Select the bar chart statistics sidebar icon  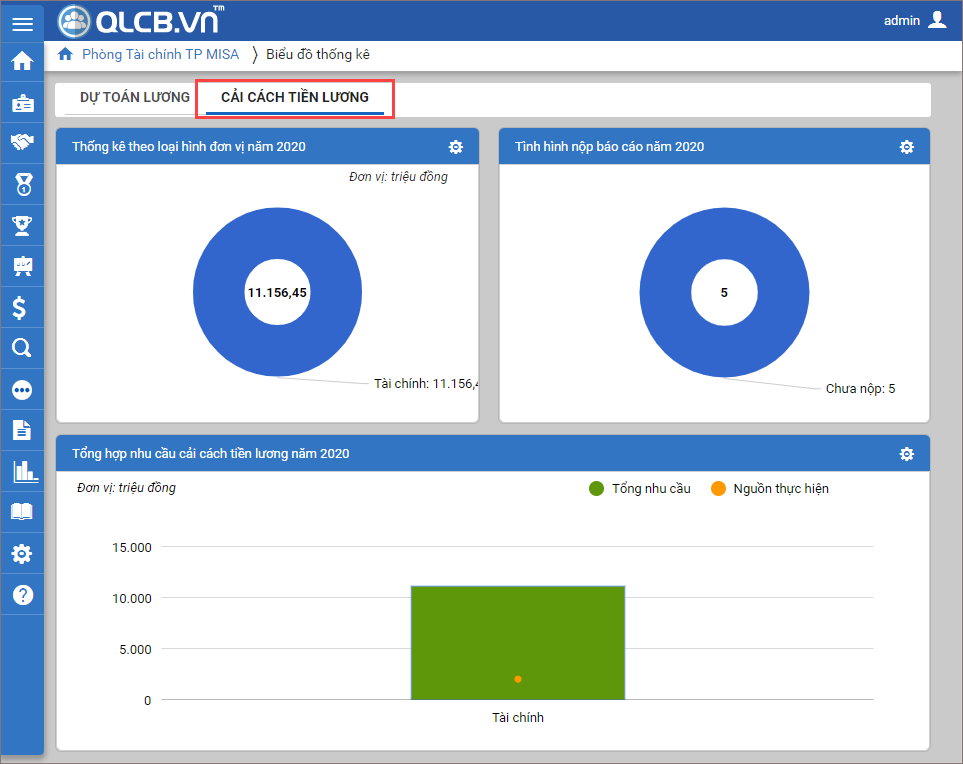tap(22, 471)
